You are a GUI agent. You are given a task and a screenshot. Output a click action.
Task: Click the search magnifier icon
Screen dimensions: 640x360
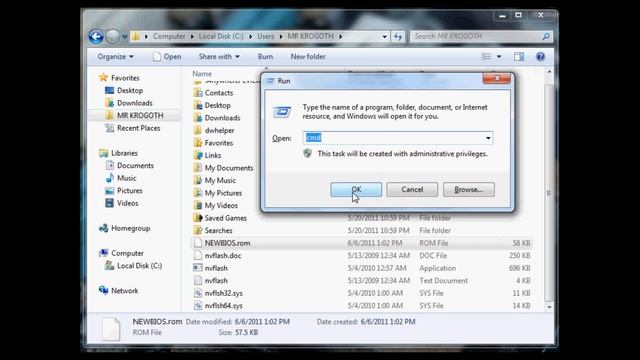pos(546,36)
